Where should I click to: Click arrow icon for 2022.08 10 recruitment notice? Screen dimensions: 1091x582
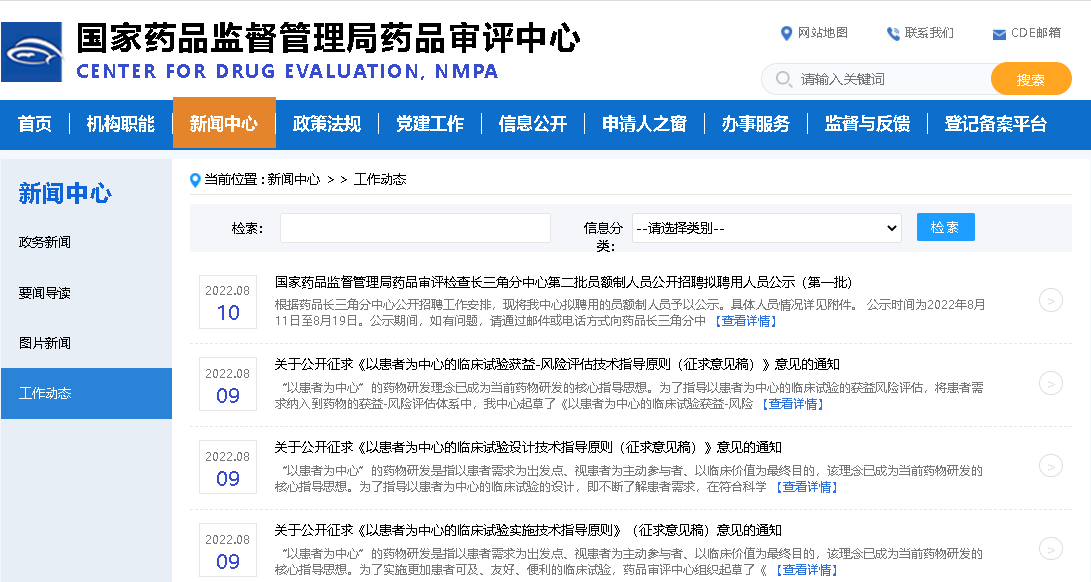[x=1051, y=301]
